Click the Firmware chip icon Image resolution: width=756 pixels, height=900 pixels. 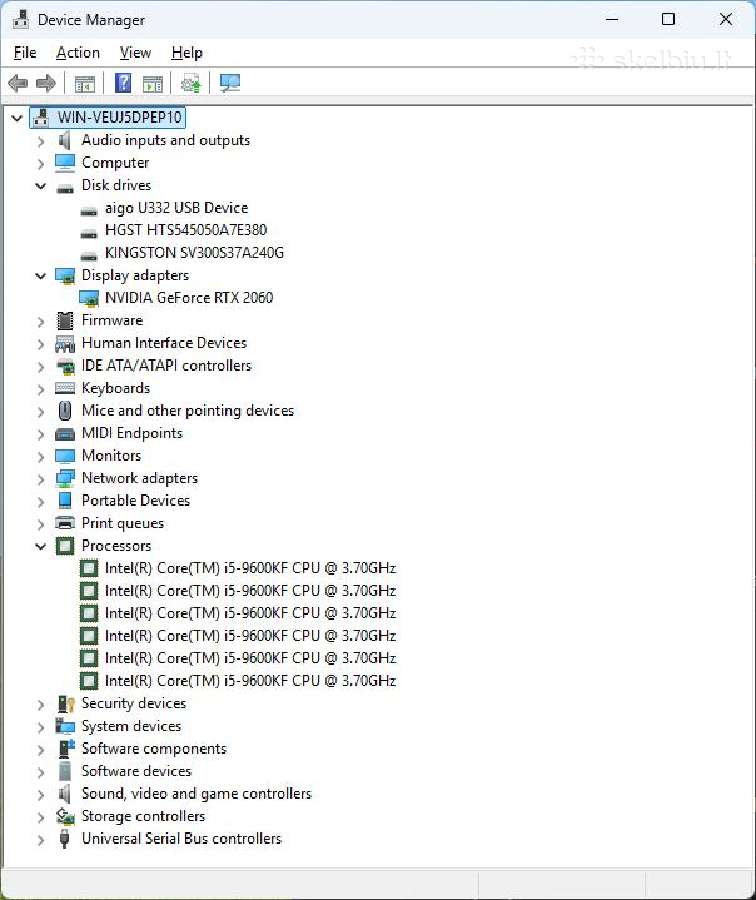65,320
